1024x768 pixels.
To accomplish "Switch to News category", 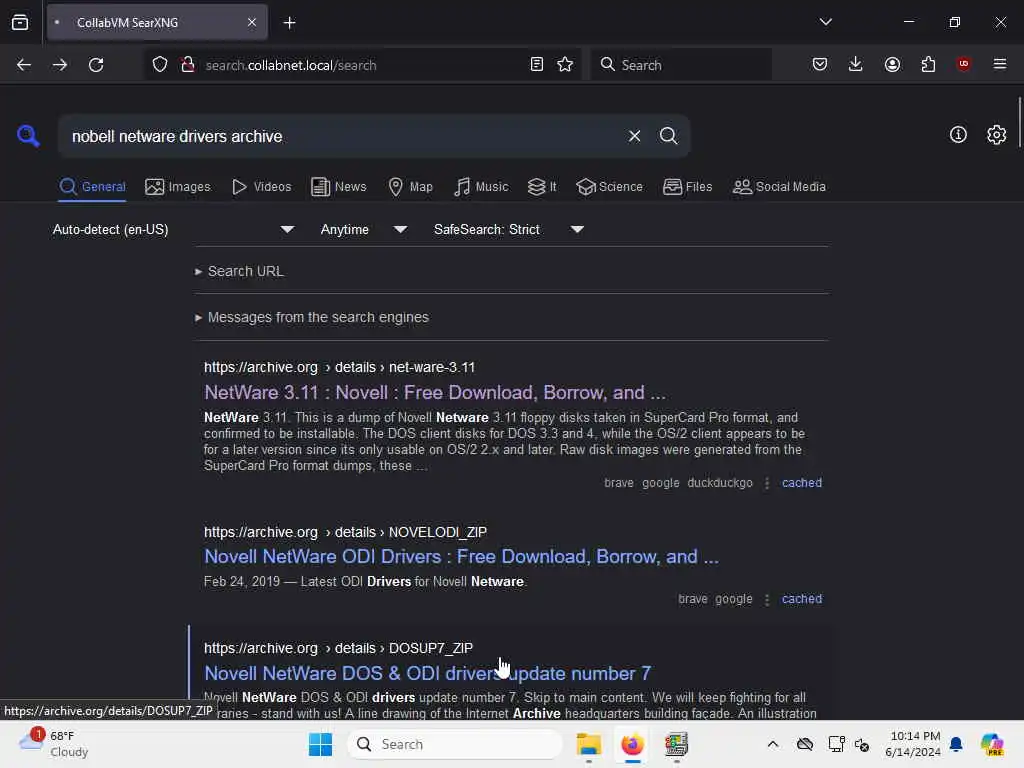I will tap(338, 187).
